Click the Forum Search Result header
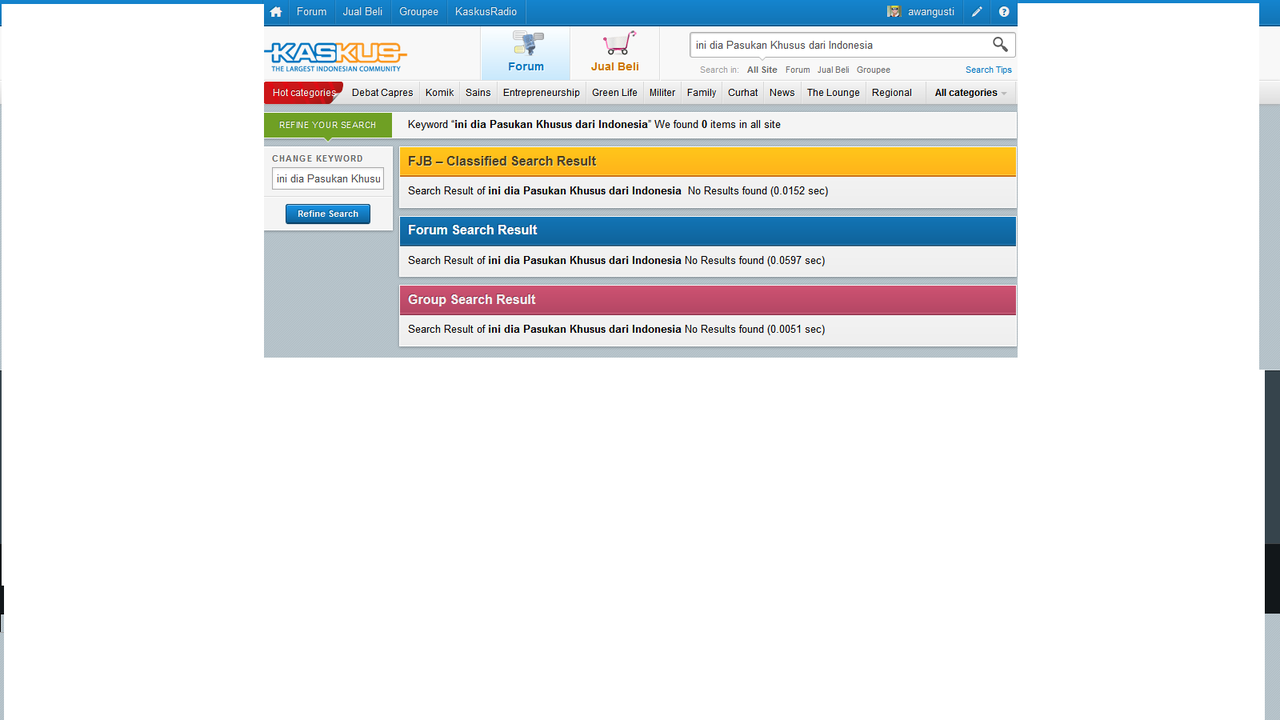This screenshot has width=1280, height=720. point(707,231)
